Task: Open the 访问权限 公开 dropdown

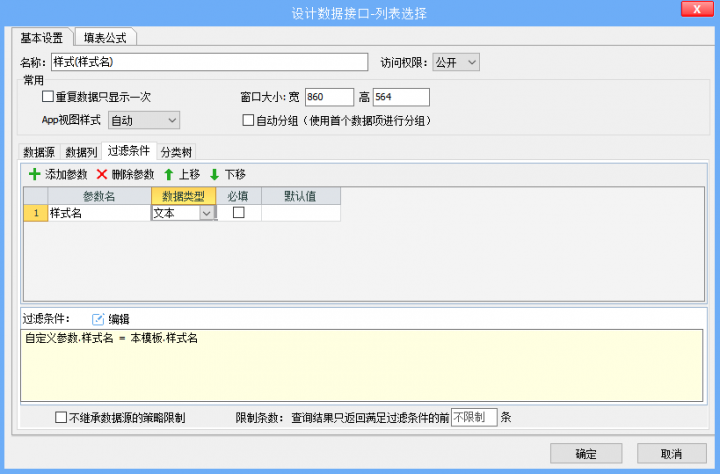Action: click(x=456, y=62)
